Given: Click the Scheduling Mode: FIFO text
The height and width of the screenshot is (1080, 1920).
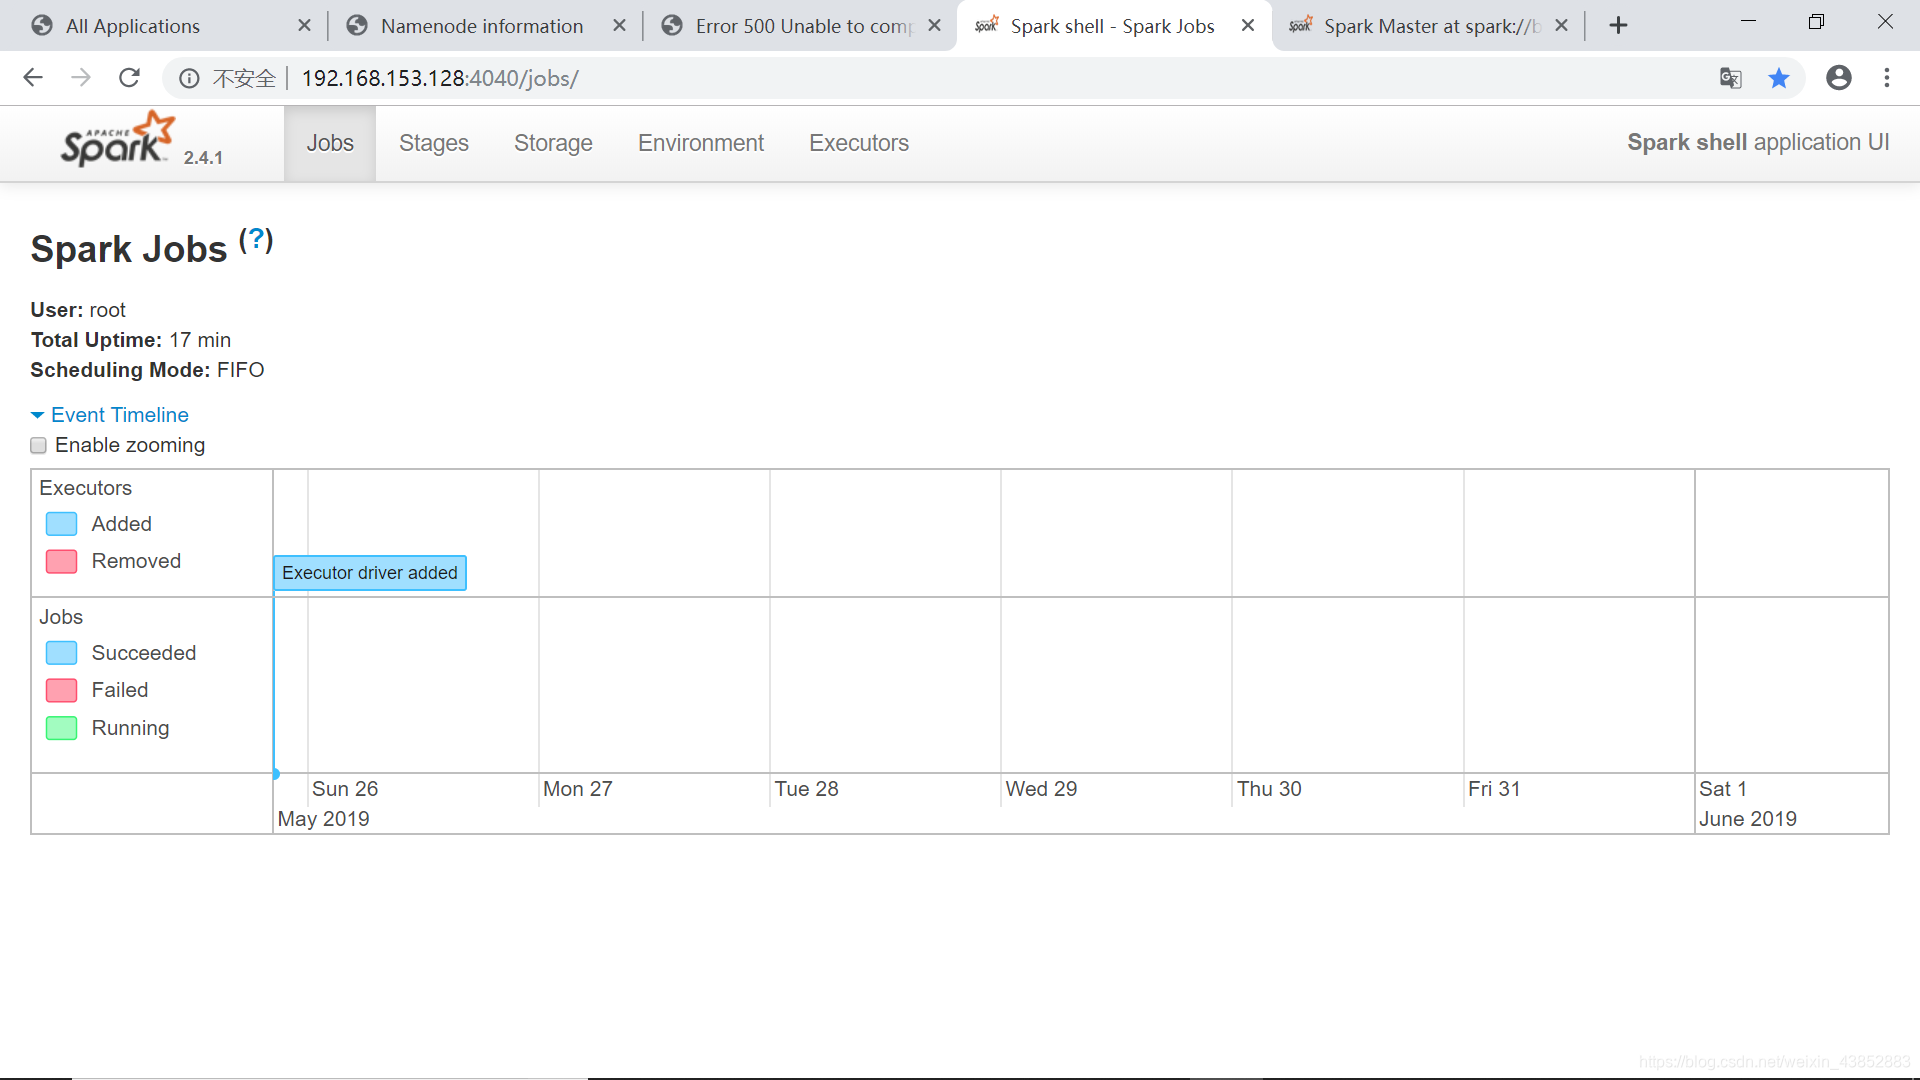Looking at the screenshot, I should 147,370.
